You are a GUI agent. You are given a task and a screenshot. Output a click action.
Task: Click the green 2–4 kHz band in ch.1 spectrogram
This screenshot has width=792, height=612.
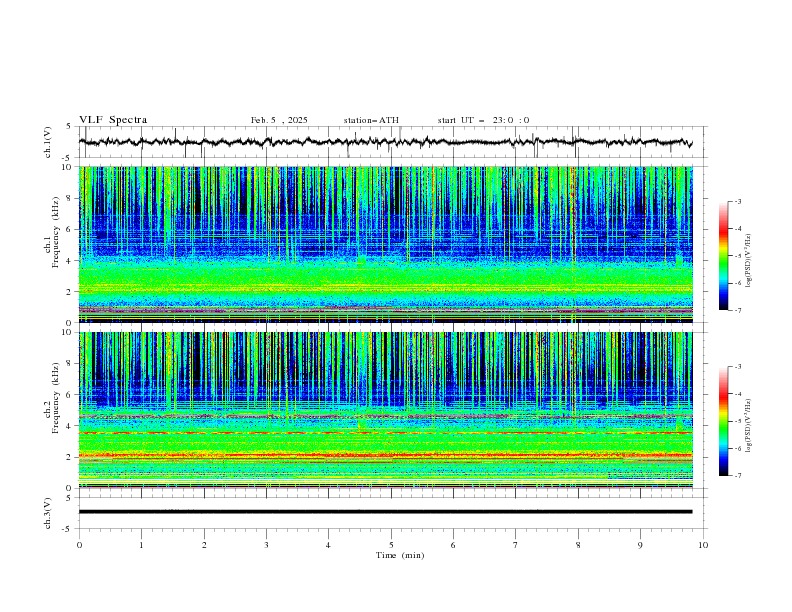tap(385, 278)
